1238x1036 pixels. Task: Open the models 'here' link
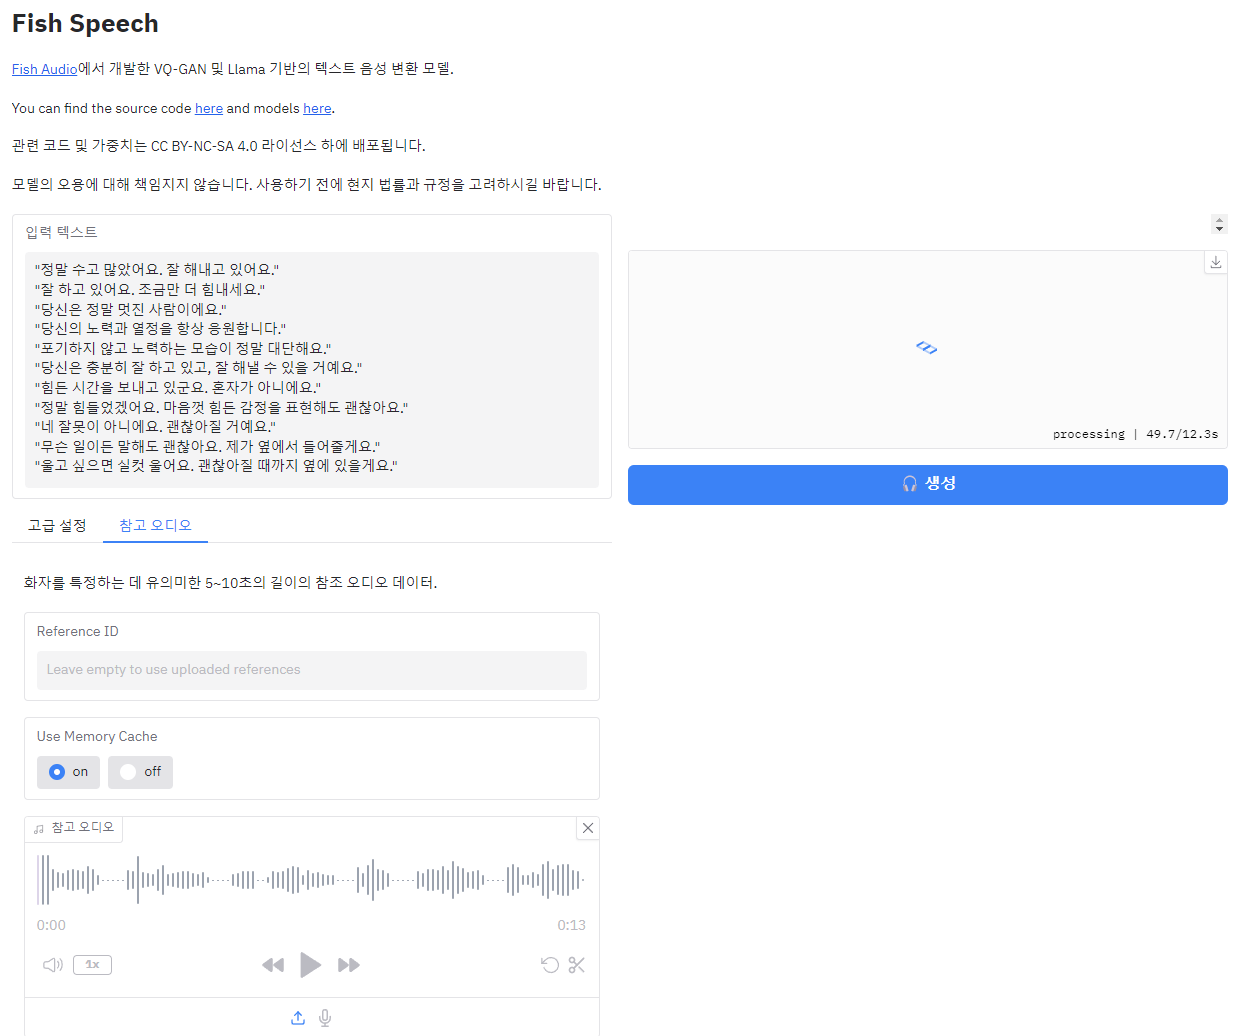(x=317, y=108)
